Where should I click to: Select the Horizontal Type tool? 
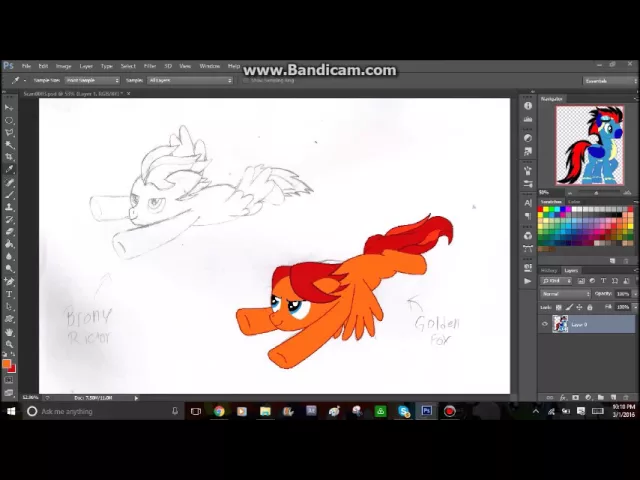[x=9, y=294]
